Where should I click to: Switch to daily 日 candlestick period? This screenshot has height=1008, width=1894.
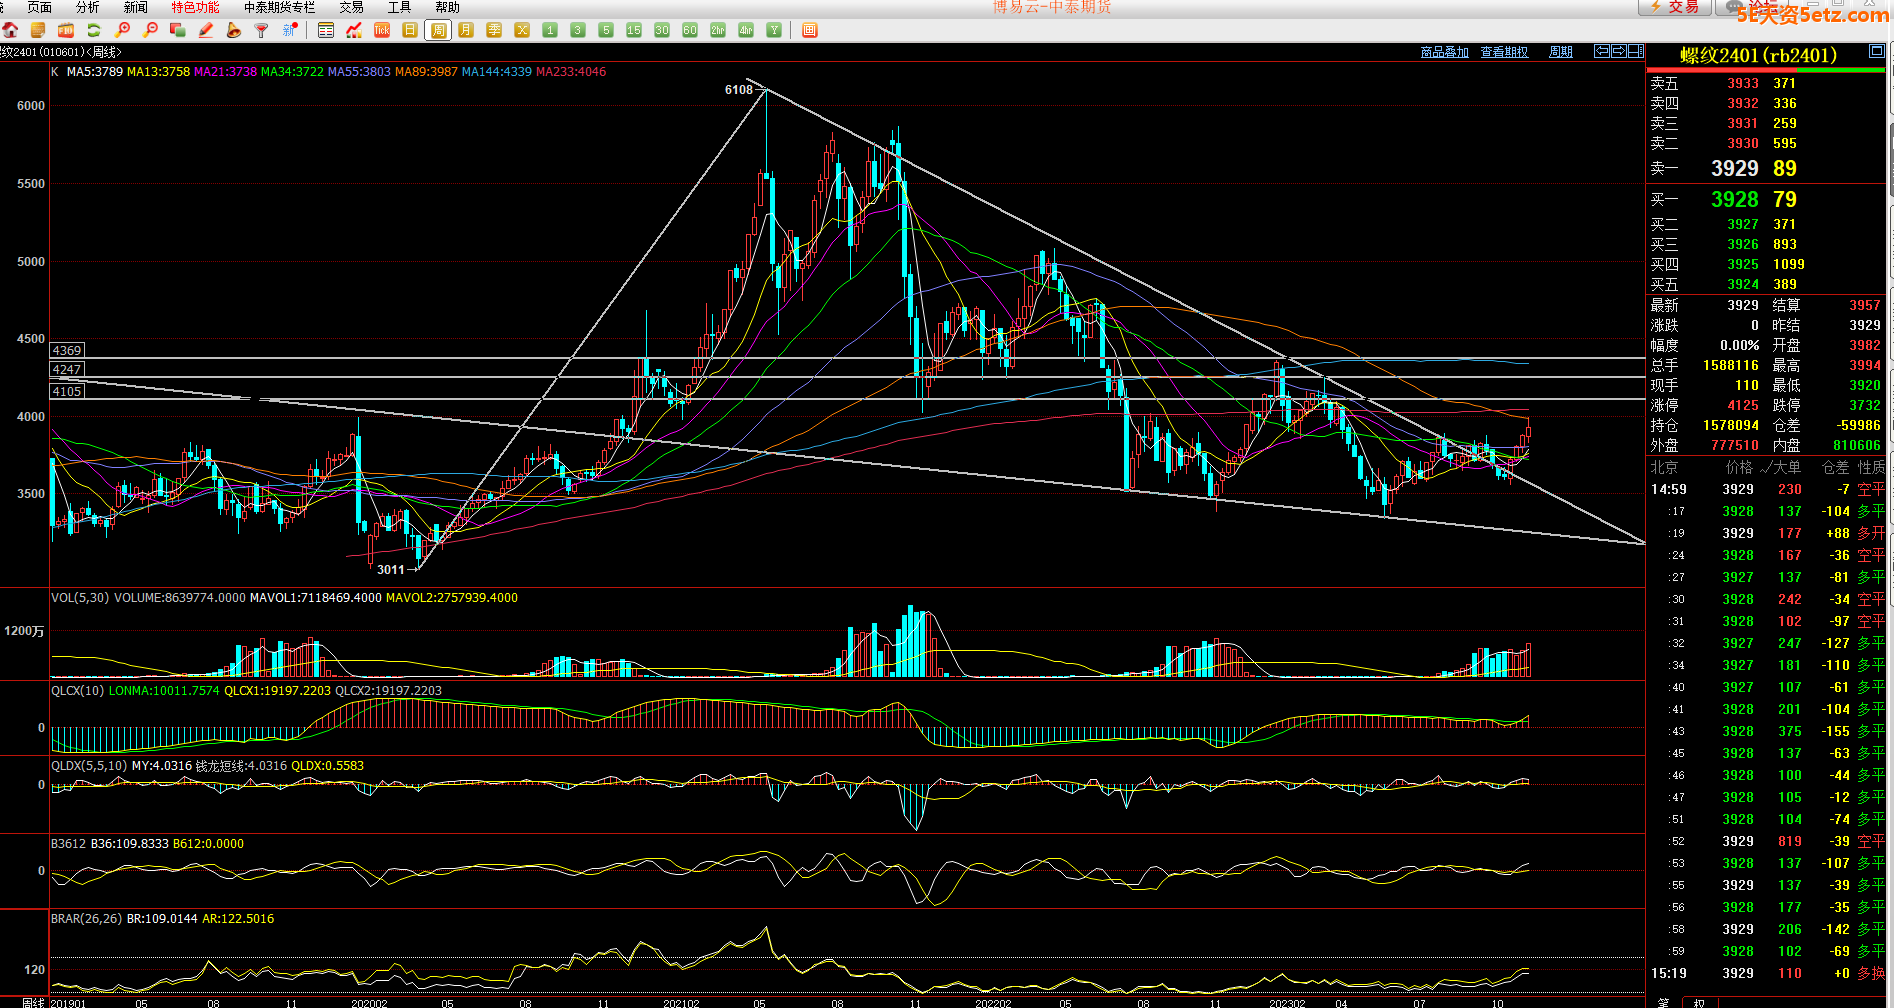coord(410,30)
